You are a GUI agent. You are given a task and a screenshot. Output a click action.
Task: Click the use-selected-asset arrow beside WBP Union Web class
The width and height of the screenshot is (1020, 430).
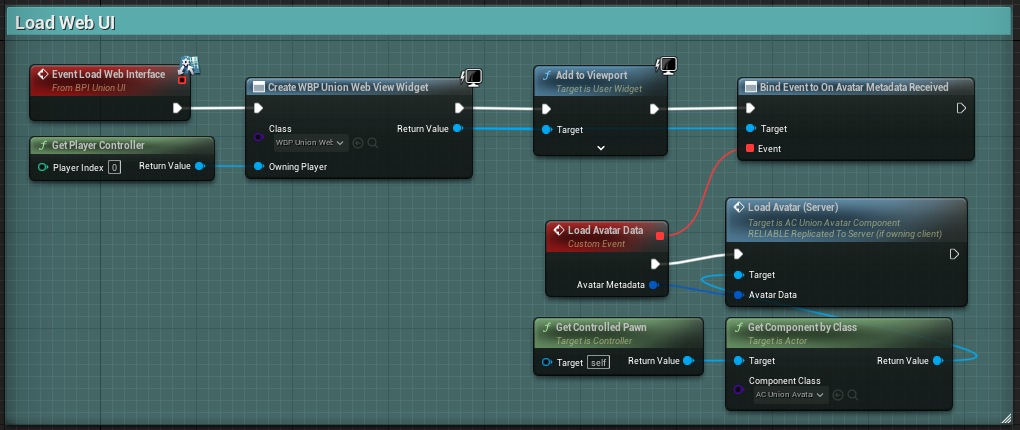click(x=358, y=142)
